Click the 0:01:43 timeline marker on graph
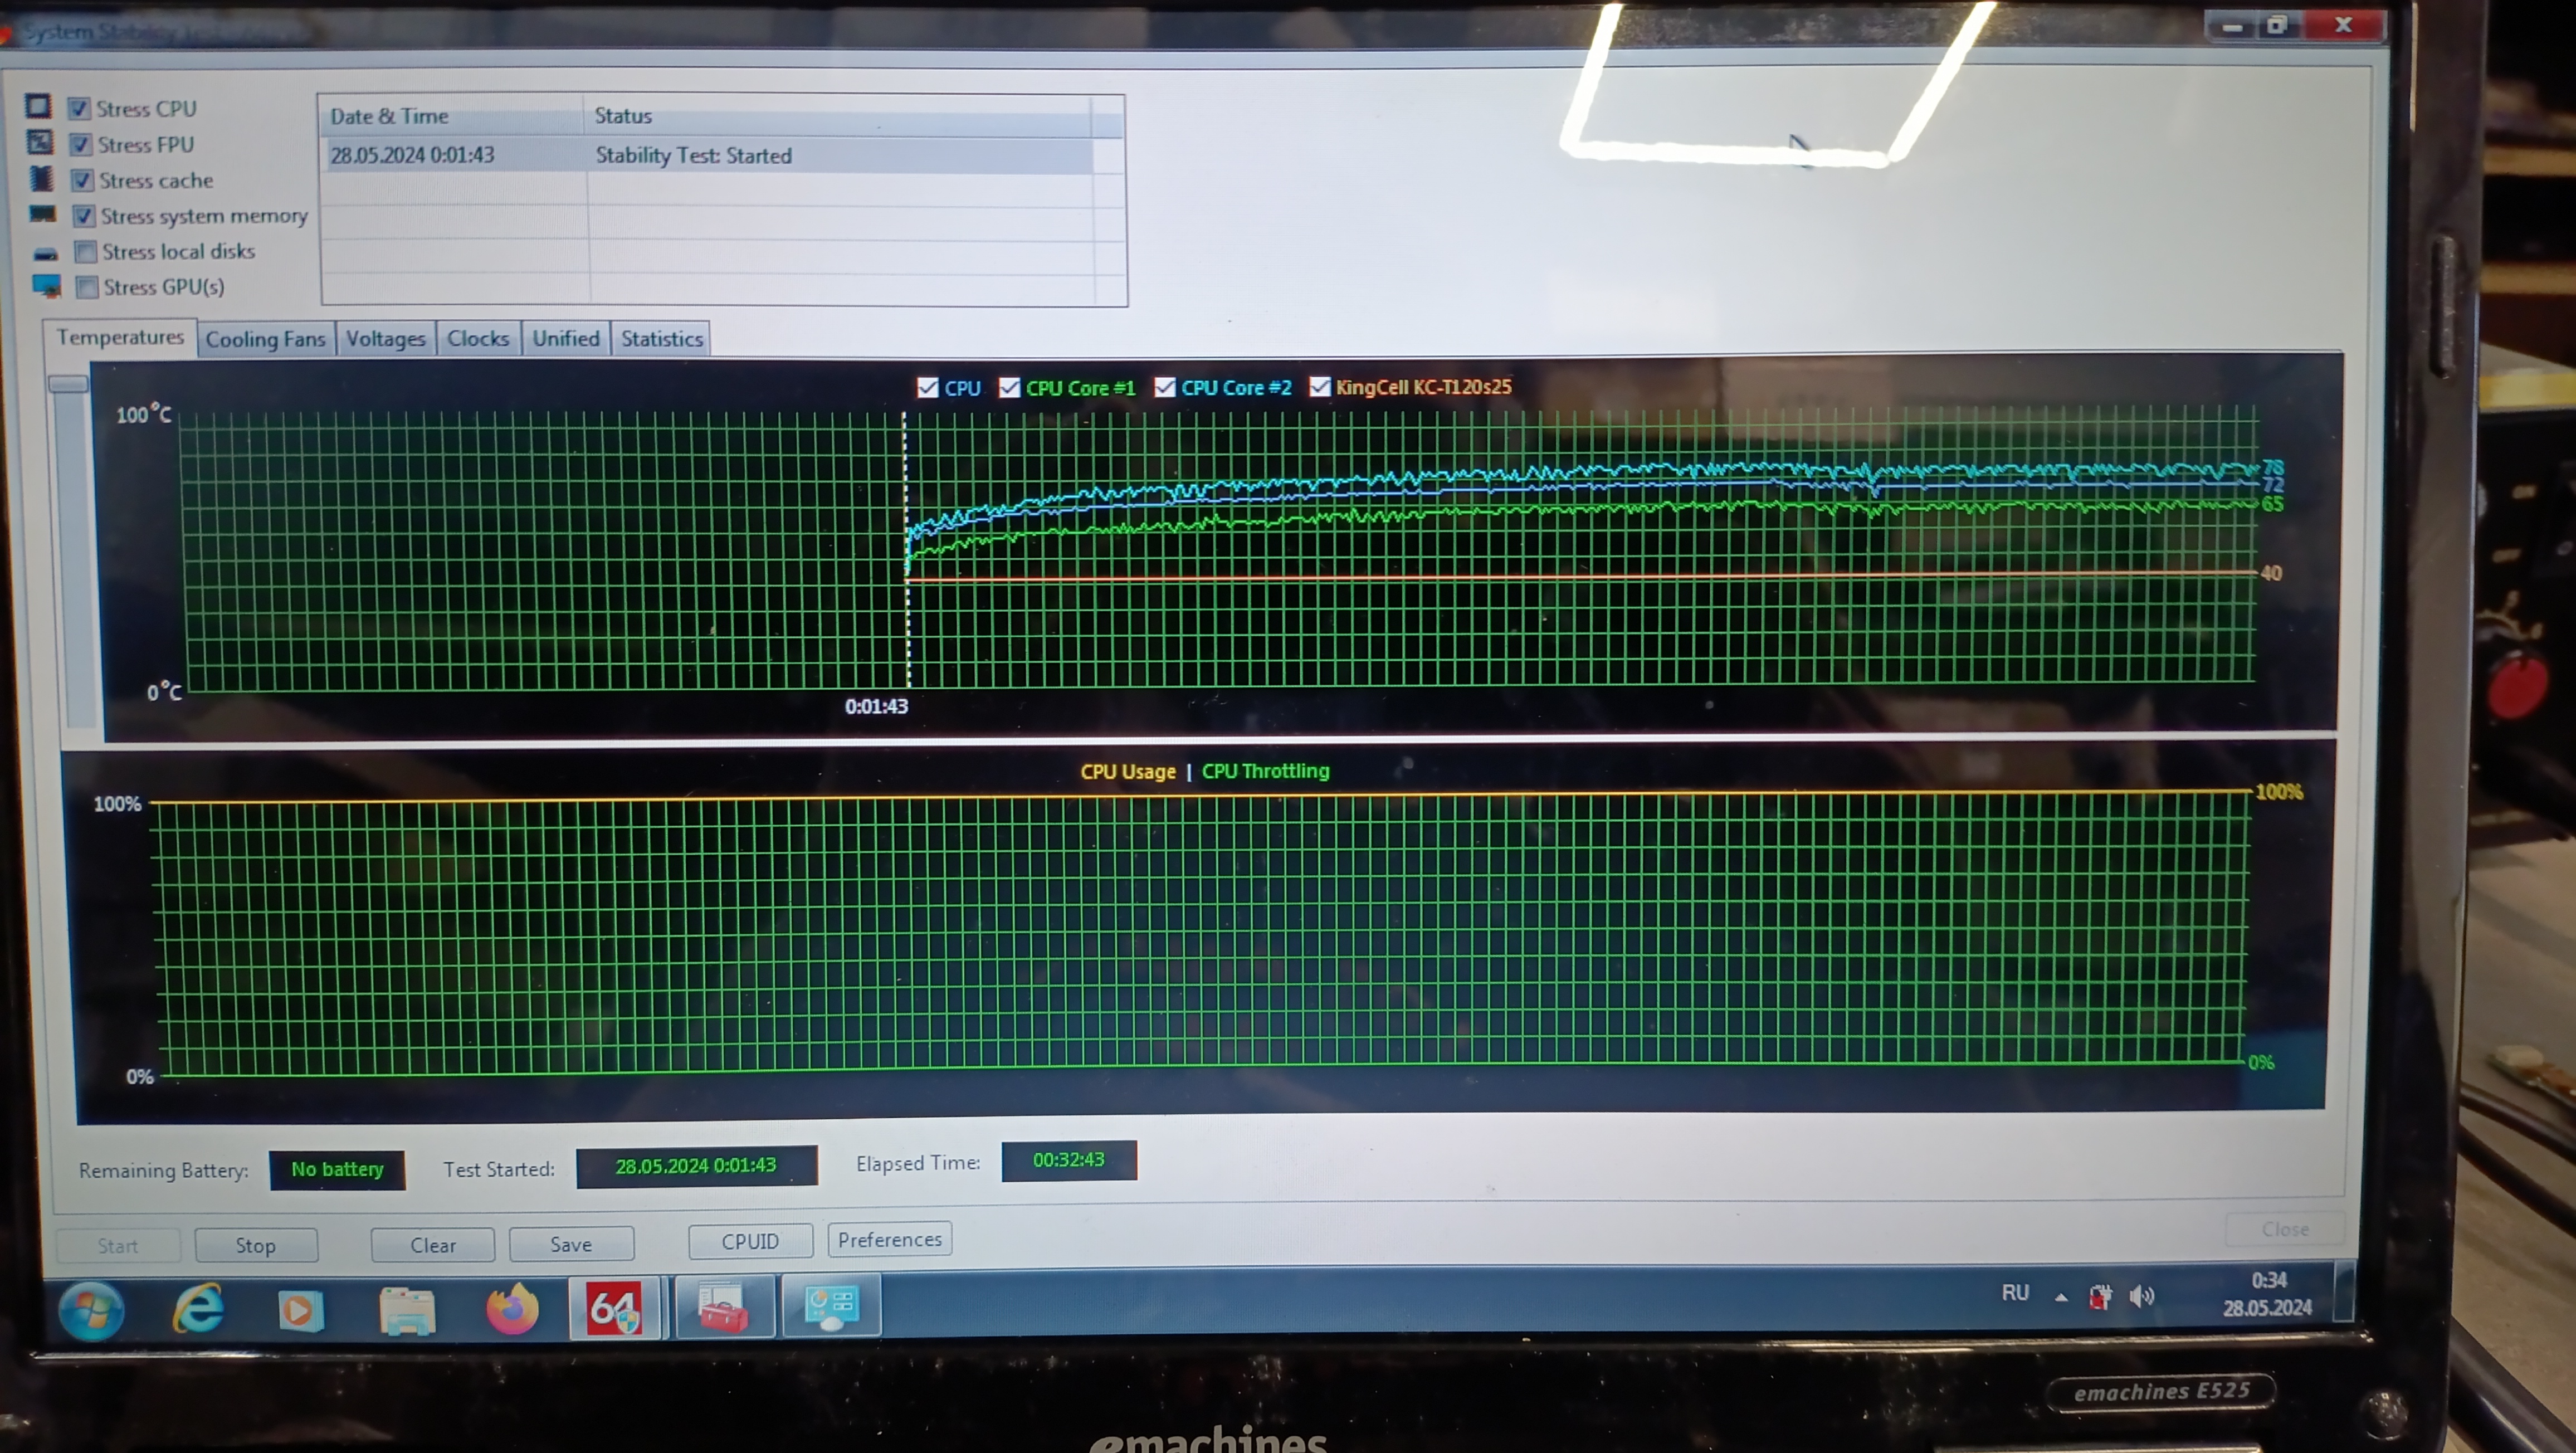Viewport: 2576px width, 1453px height. (x=876, y=706)
